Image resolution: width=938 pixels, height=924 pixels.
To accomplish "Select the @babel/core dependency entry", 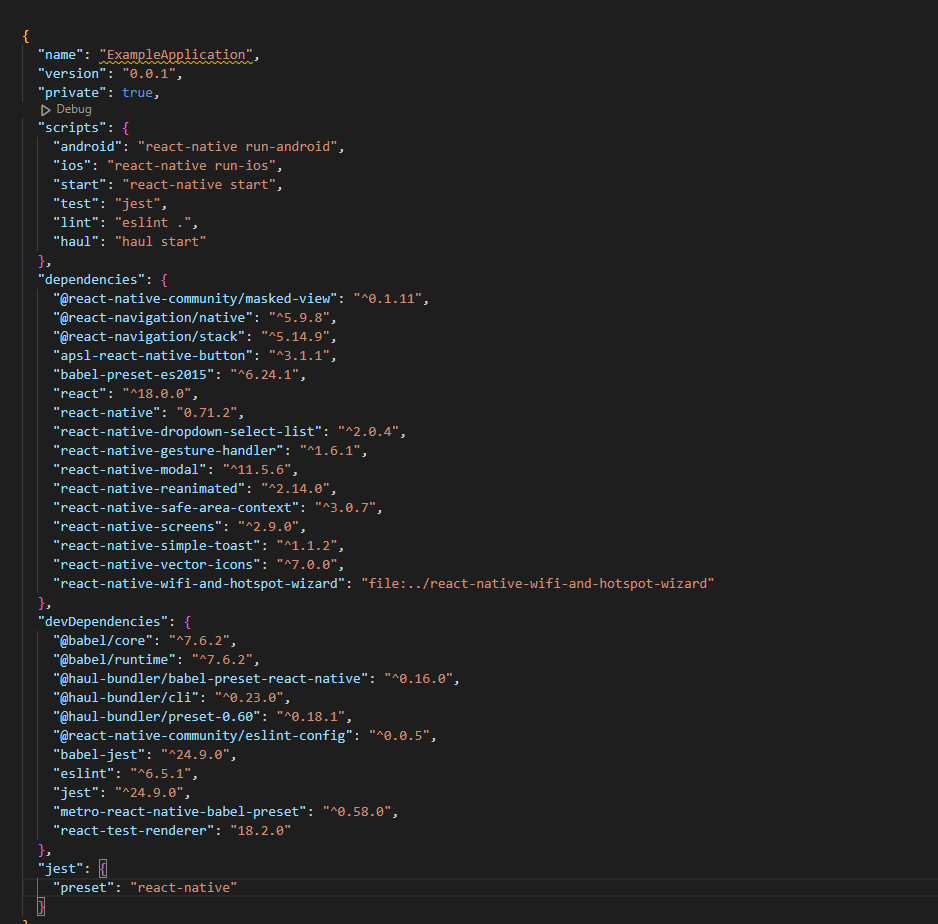I will tap(94, 640).
